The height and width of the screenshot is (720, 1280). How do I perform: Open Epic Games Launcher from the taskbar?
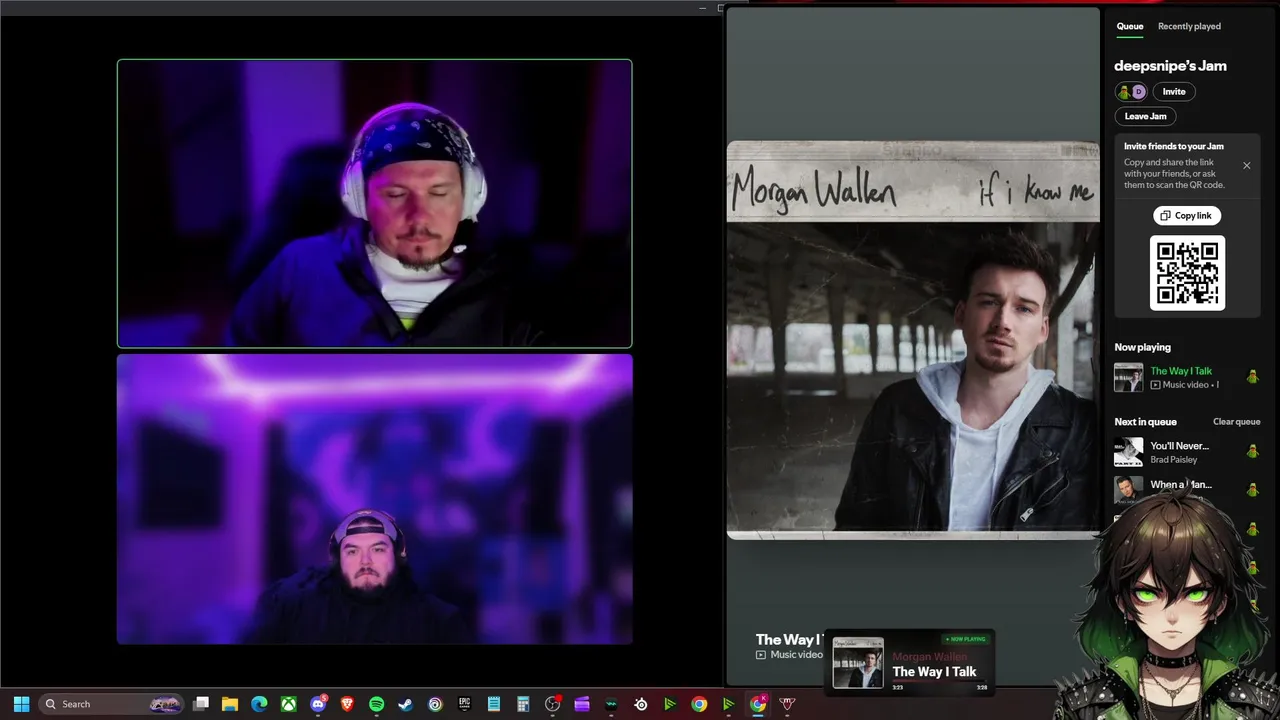click(464, 704)
